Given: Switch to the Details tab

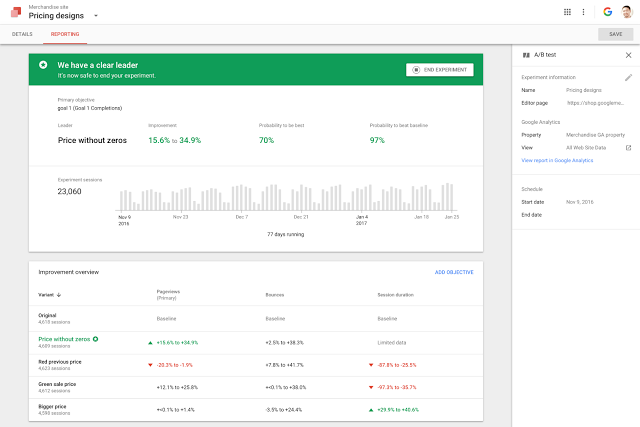Looking at the screenshot, I should coord(22,34).
